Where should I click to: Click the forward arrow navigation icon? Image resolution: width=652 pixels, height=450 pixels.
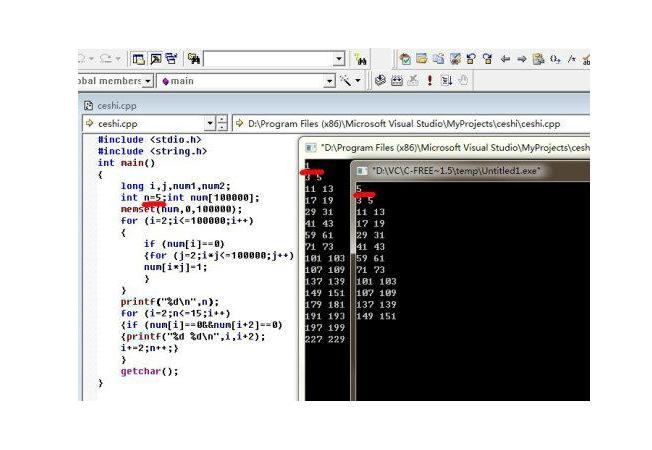click(x=521, y=59)
